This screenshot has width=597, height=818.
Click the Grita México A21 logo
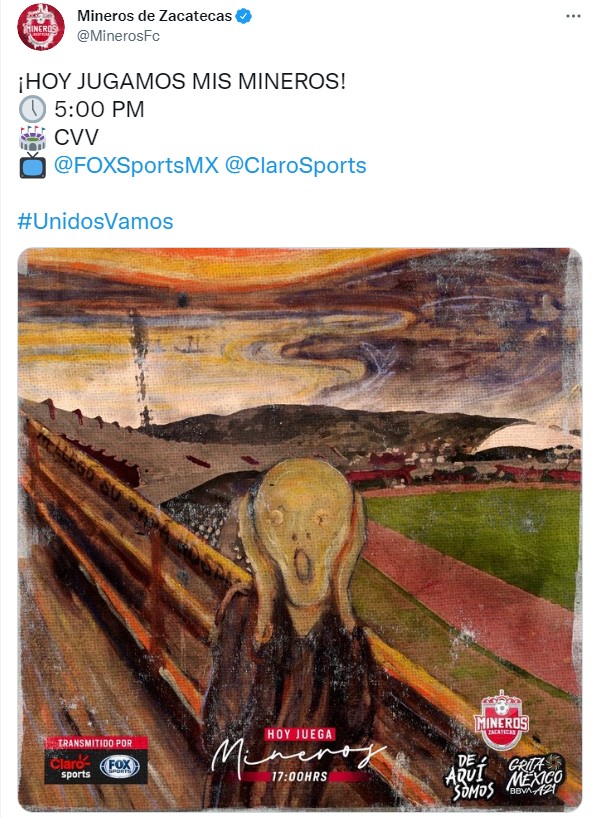pos(534,777)
